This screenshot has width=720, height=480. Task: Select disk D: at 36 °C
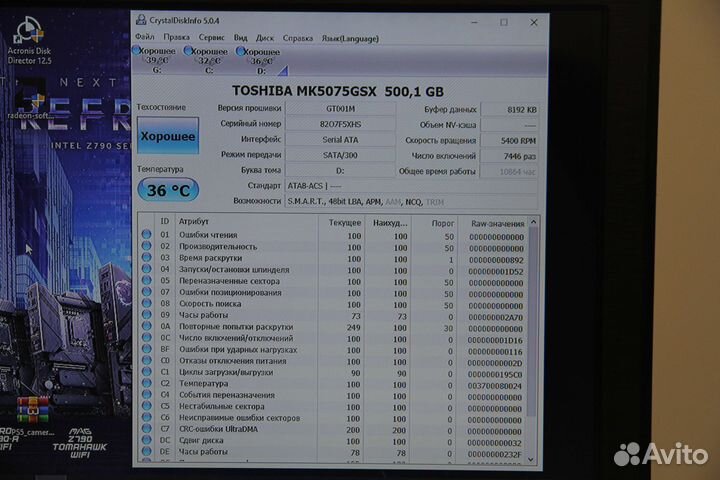pyautogui.click(x=259, y=61)
